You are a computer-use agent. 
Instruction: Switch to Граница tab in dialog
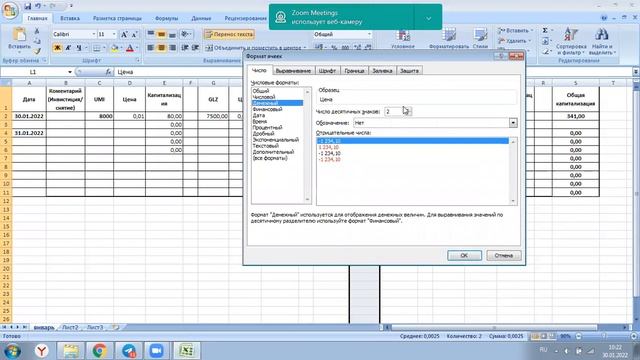(354, 71)
